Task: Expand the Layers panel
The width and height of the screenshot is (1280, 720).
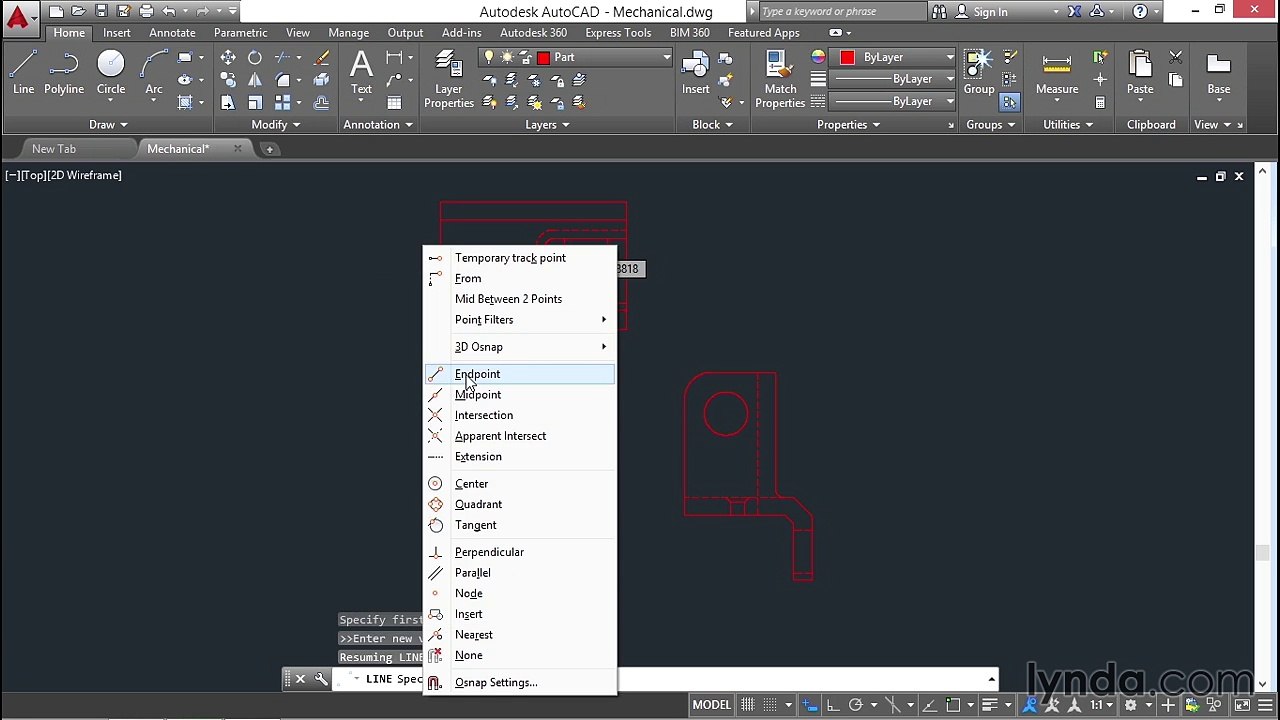Action: point(547,125)
